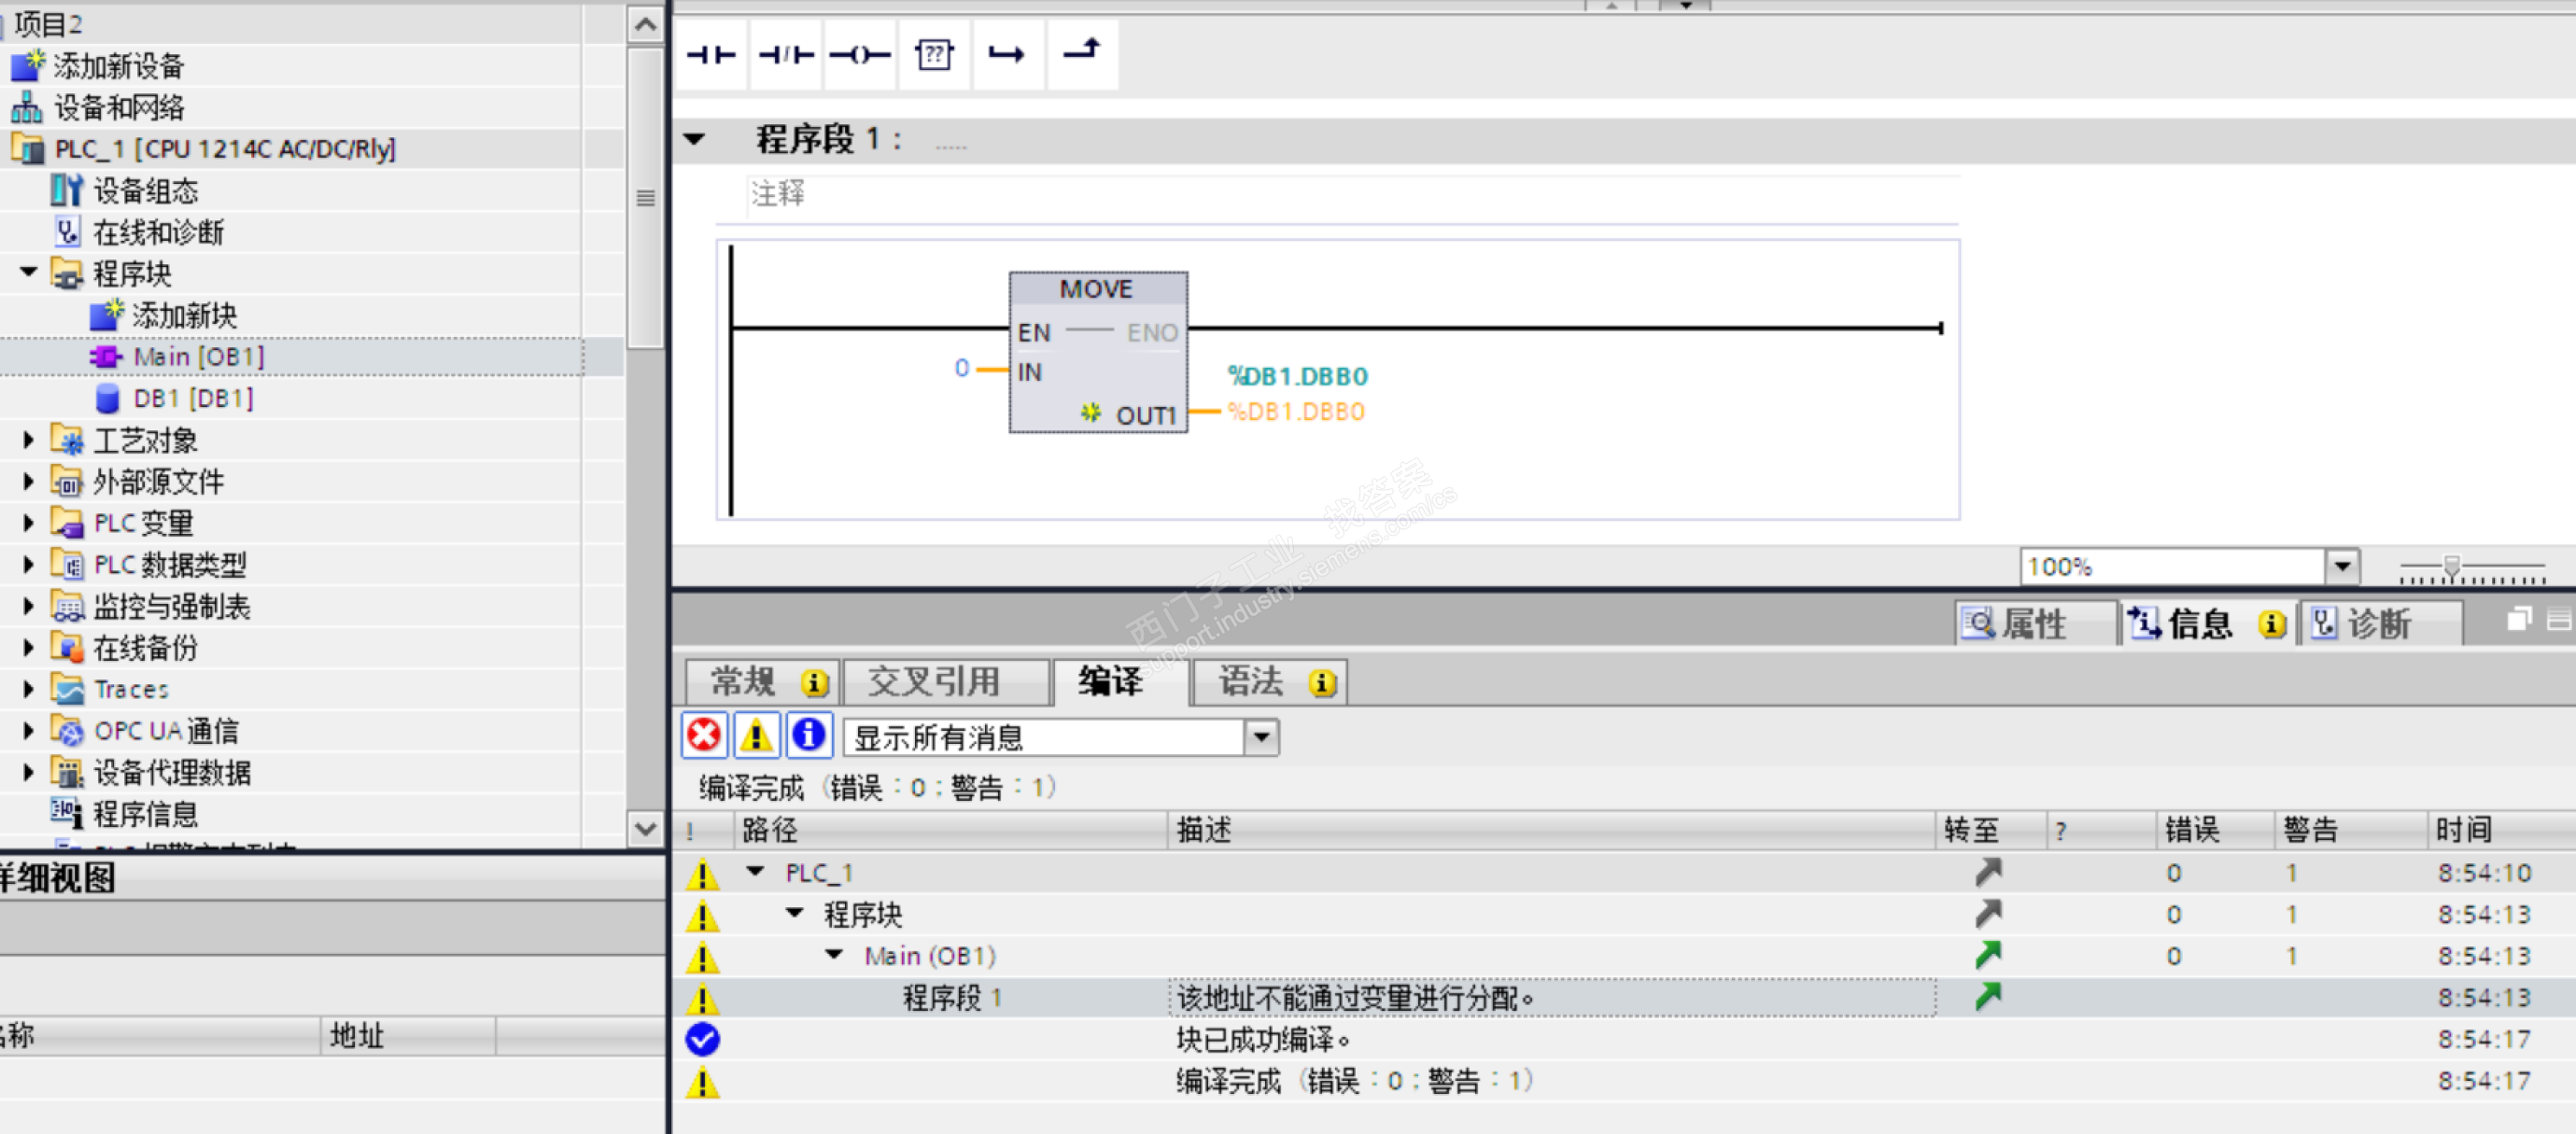
Task: Insert an output coil instruction
Action: tap(860, 55)
